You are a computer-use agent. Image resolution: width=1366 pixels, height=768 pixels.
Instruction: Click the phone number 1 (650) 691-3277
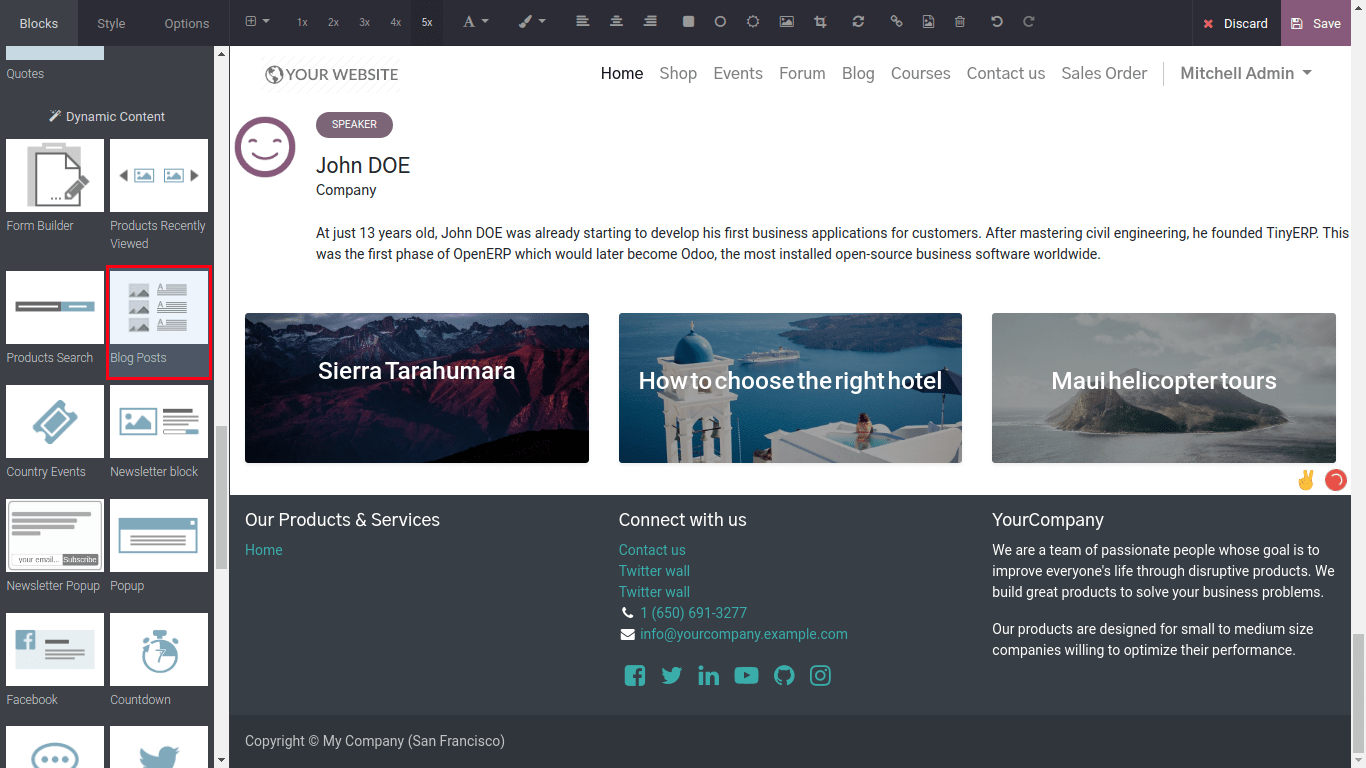pyautogui.click(x=694, y=613)
